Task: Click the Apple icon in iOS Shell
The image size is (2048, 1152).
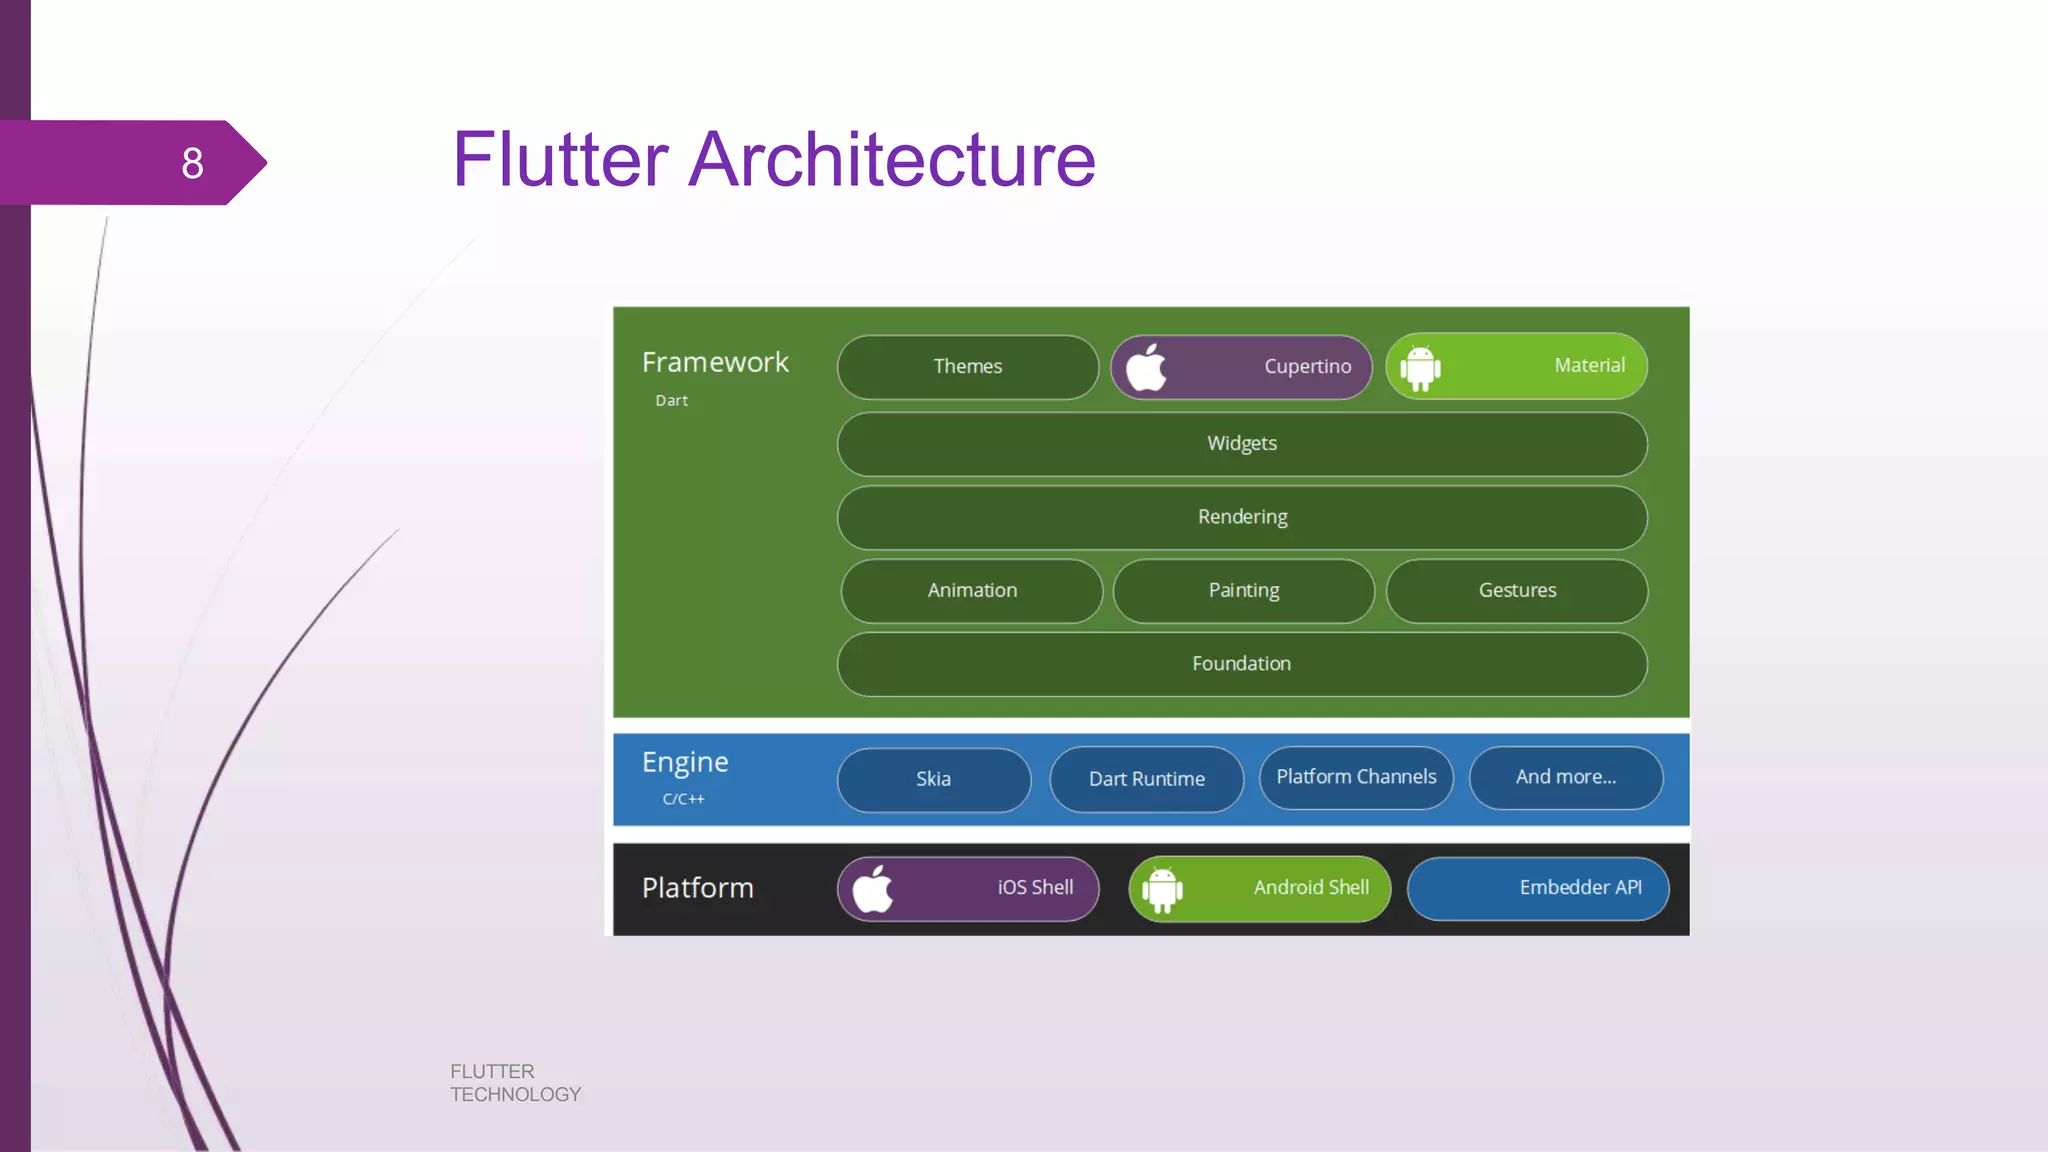Action: 873,888
